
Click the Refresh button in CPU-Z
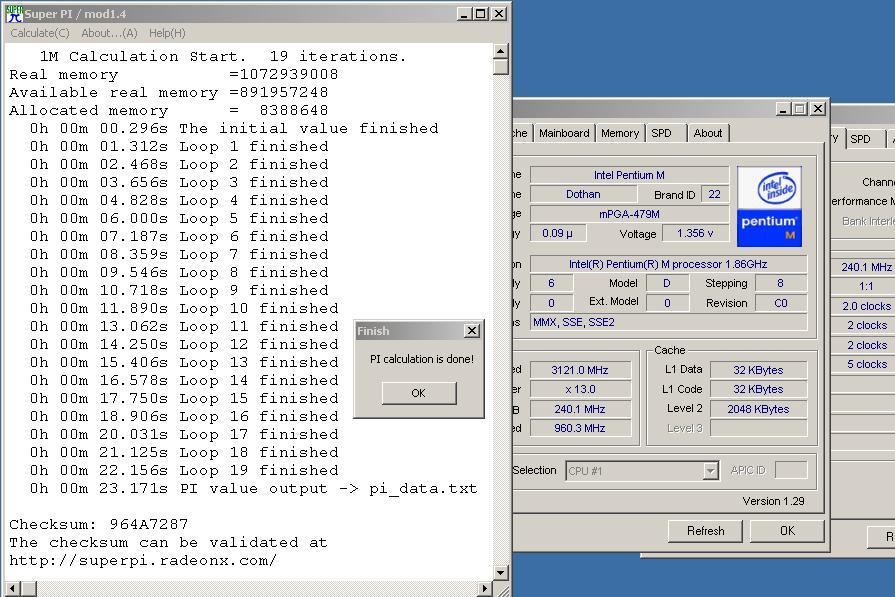pyautogui.click(x=705, y=531)
